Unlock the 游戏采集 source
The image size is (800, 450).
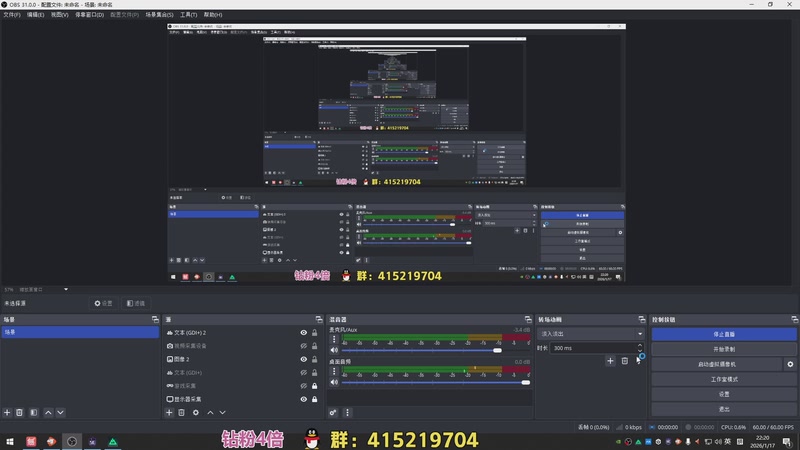[x=315, y=386]
